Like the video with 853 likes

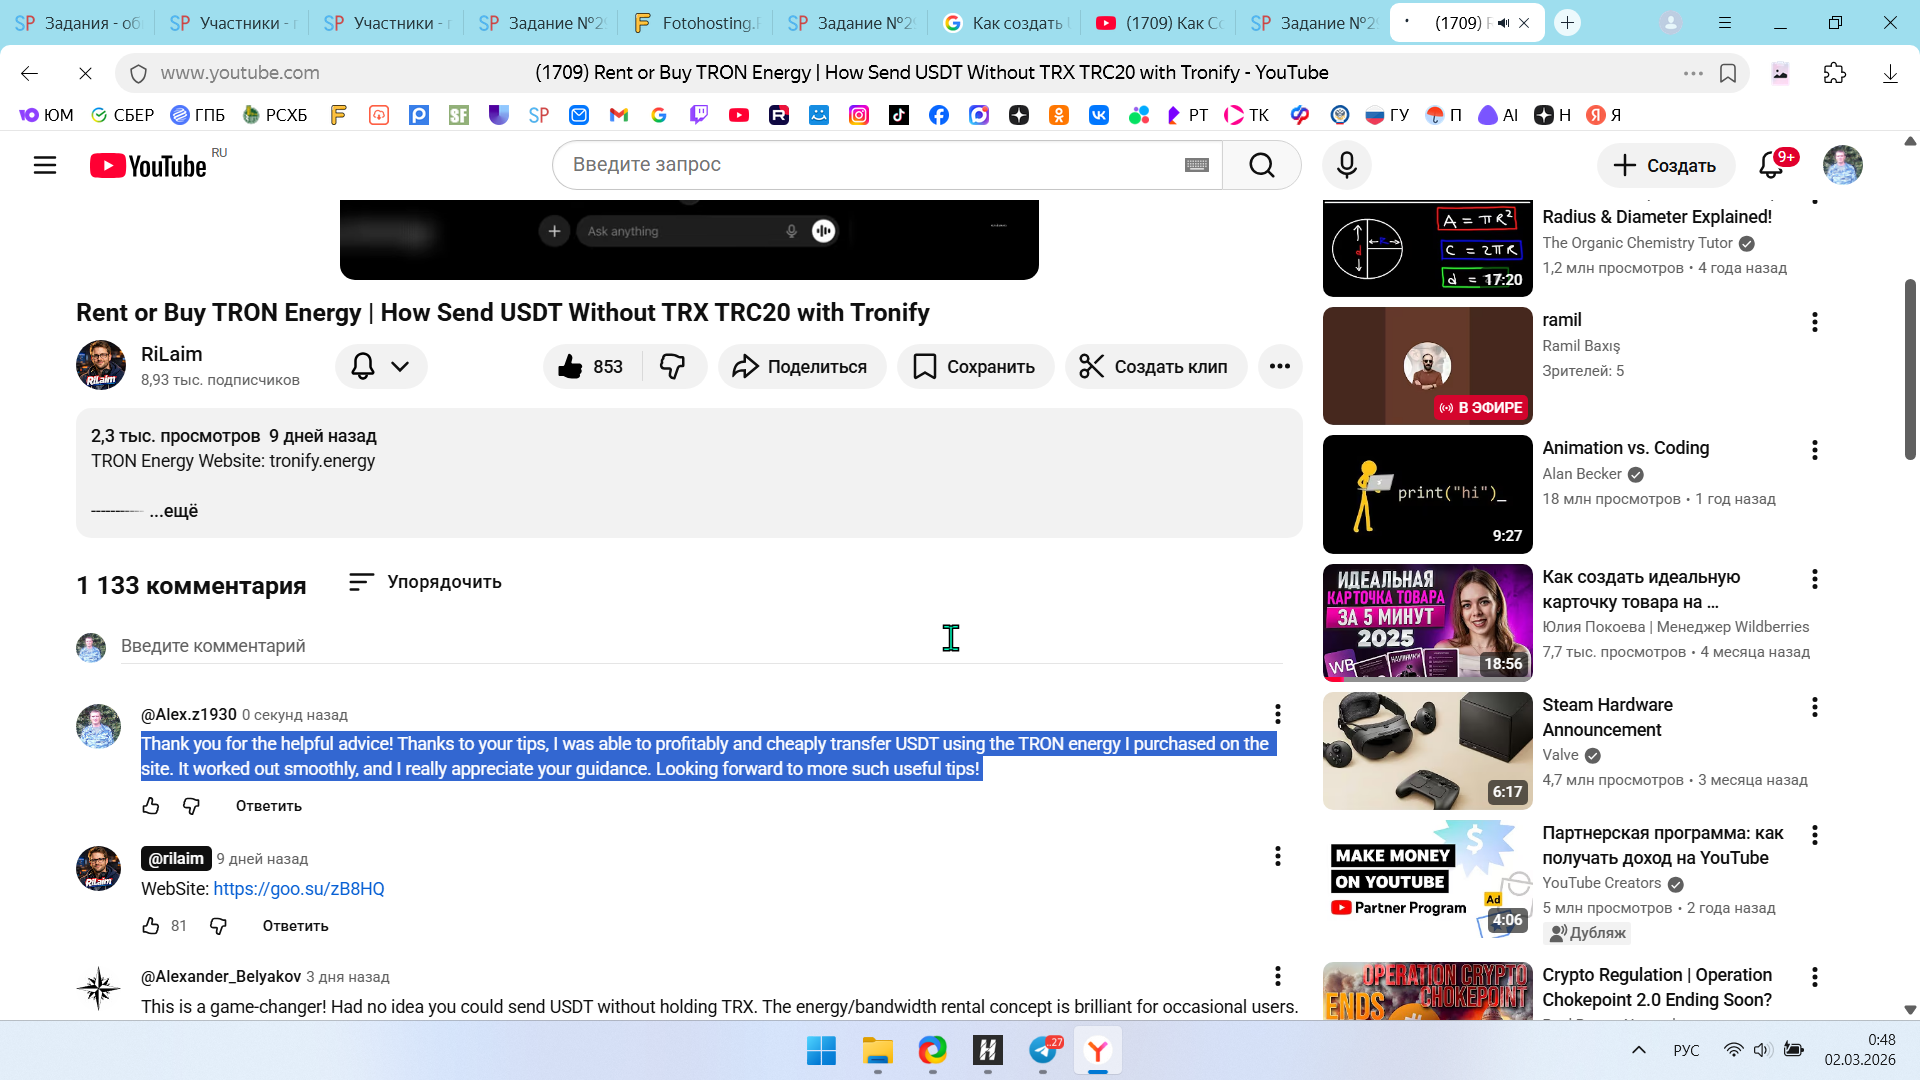(x=591, y=367)
